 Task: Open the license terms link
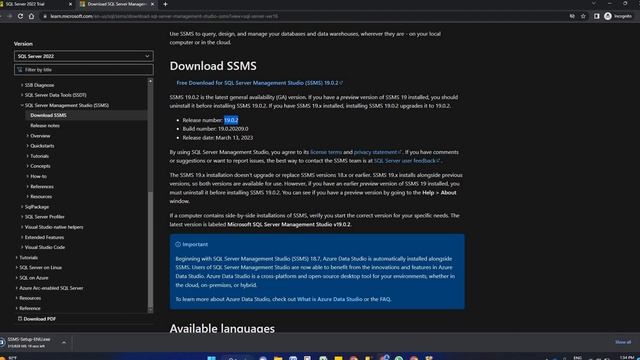(326, 152)
